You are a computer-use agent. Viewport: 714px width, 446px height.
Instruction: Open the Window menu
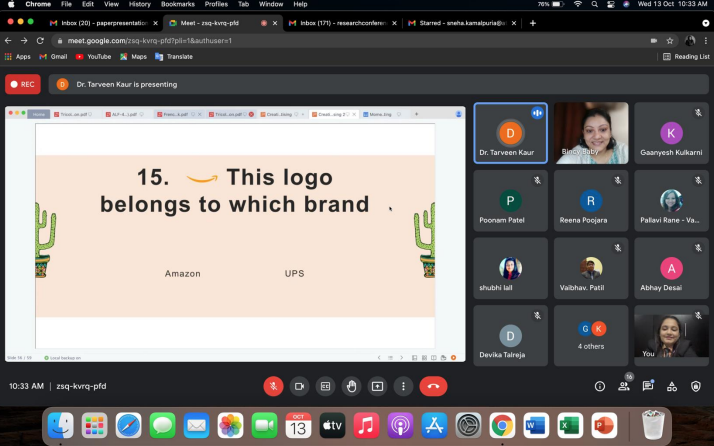coord(271,4)
